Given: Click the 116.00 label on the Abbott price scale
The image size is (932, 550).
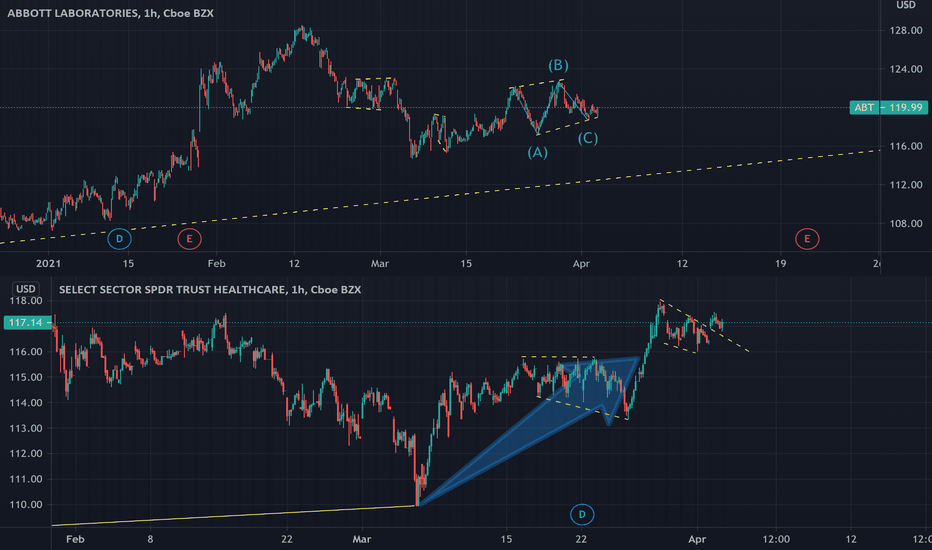Looking at the screenshot, I should [906, 146].
